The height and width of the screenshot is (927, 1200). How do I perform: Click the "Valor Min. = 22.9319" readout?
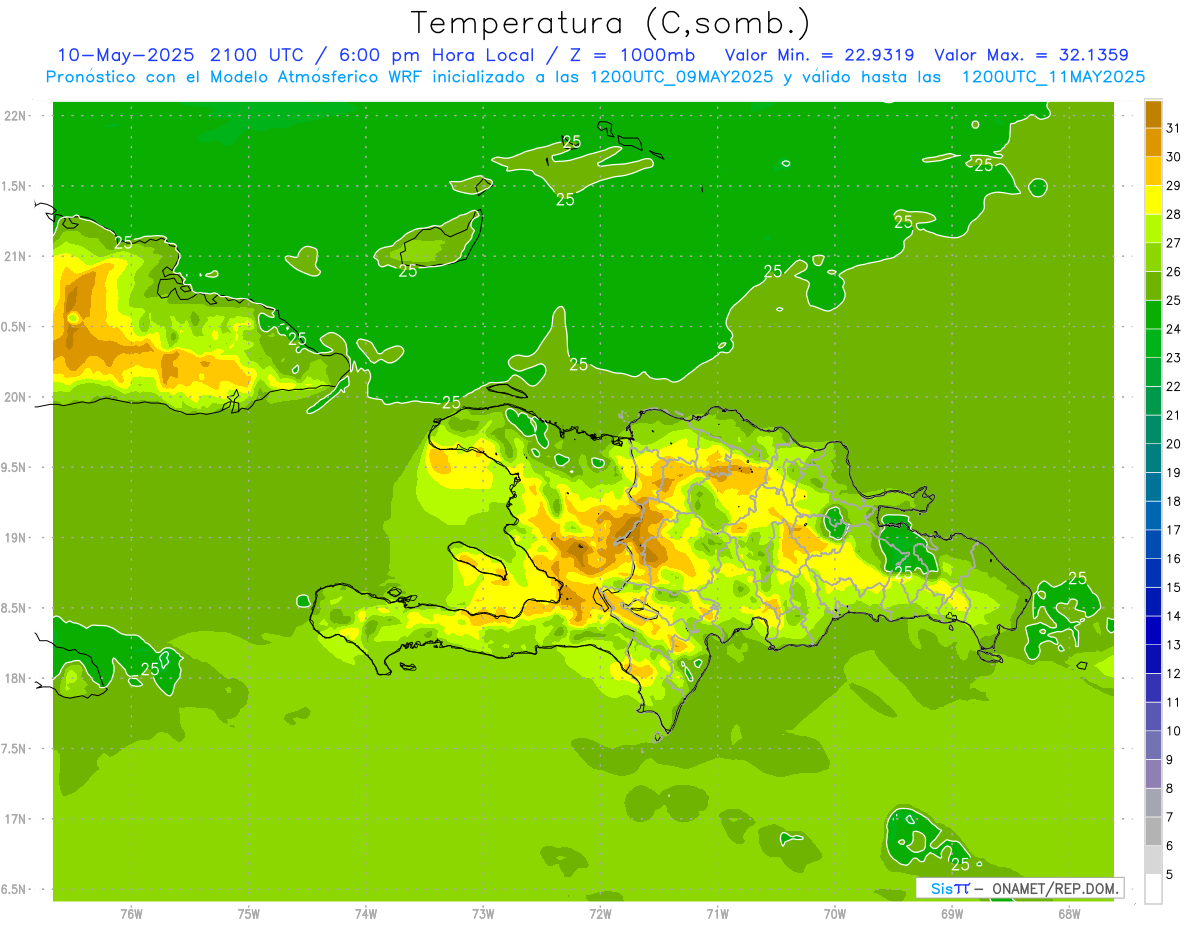click(x=819, y=54)
